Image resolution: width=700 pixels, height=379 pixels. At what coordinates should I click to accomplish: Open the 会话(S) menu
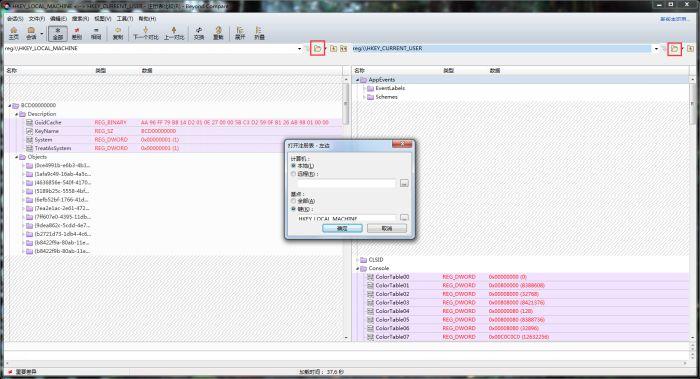pos(15,19)
